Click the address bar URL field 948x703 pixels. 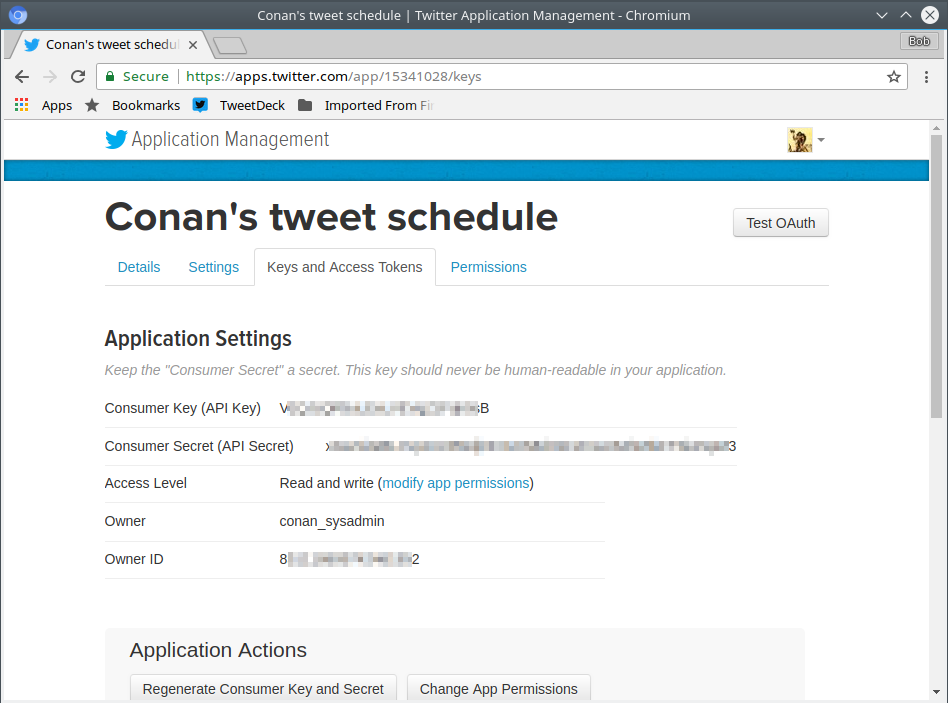click(x=502, y=77)
